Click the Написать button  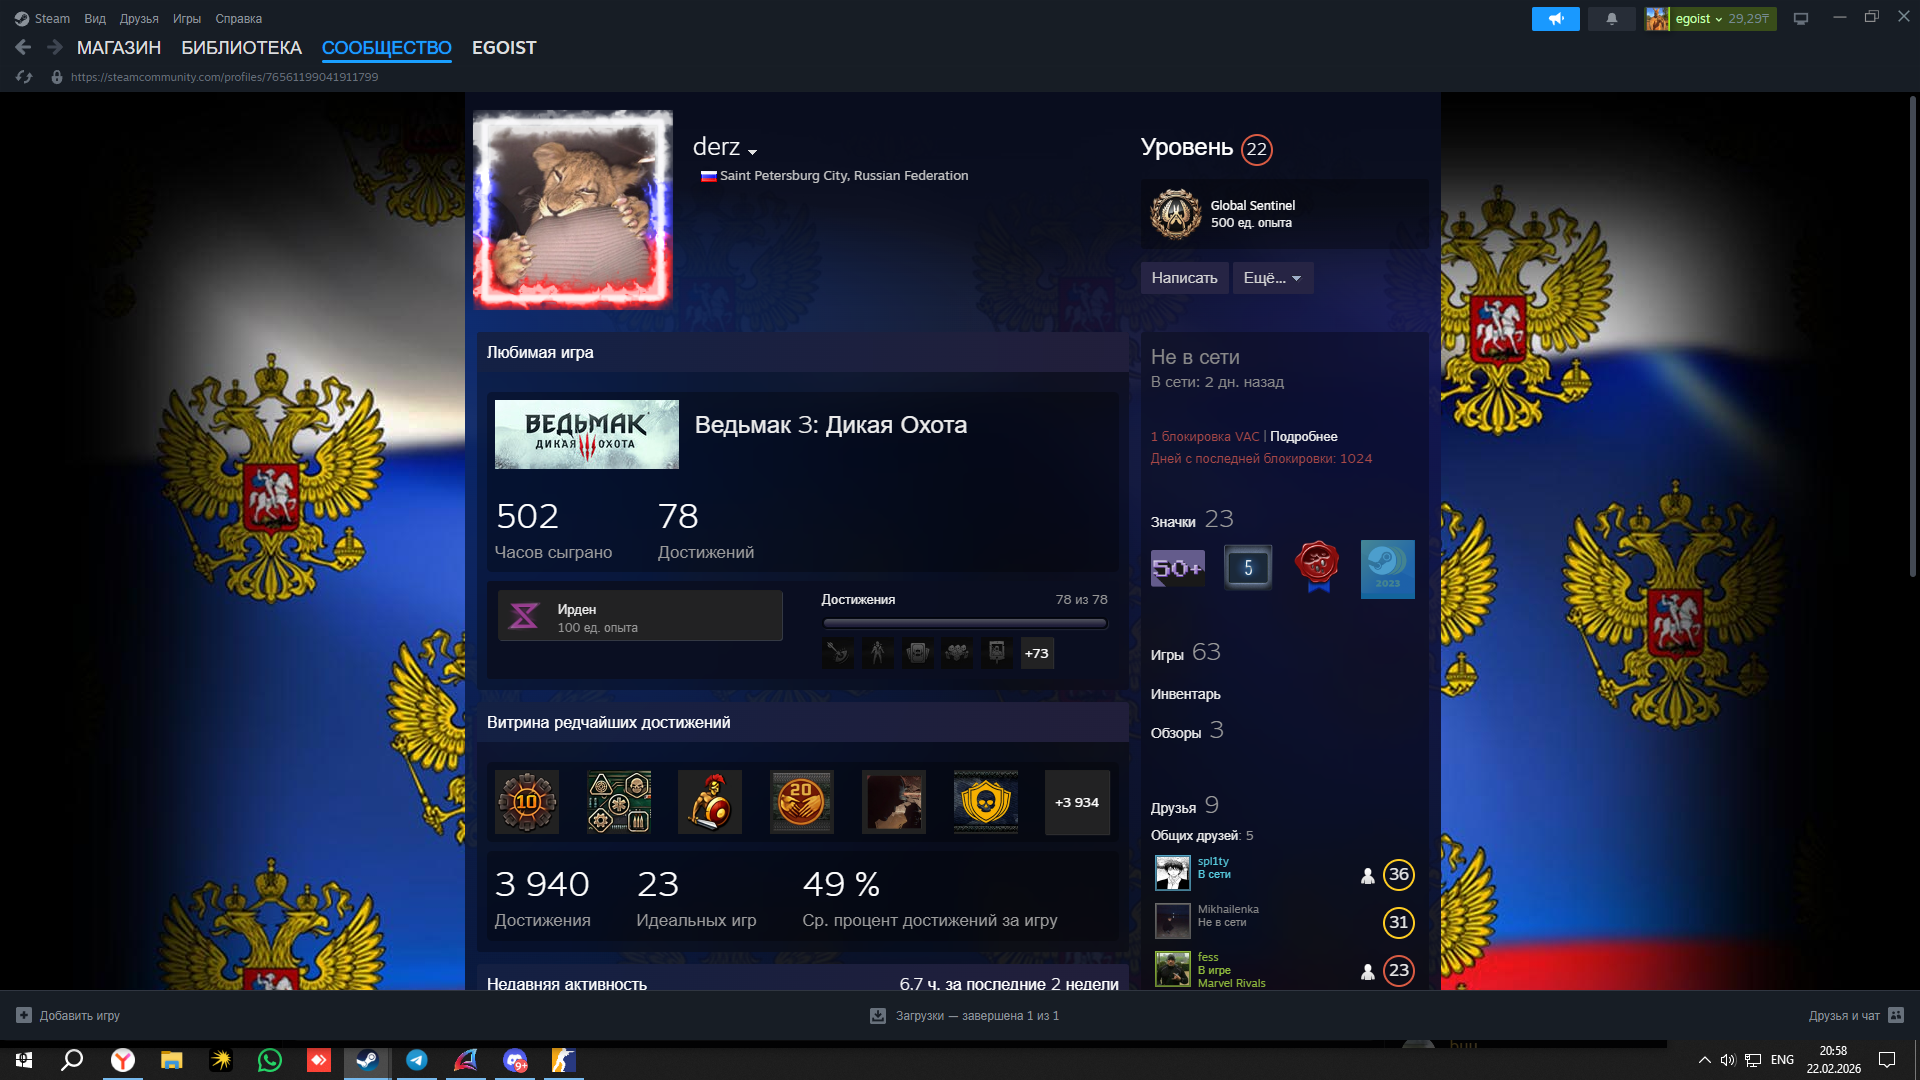(x=1184, y=278)
